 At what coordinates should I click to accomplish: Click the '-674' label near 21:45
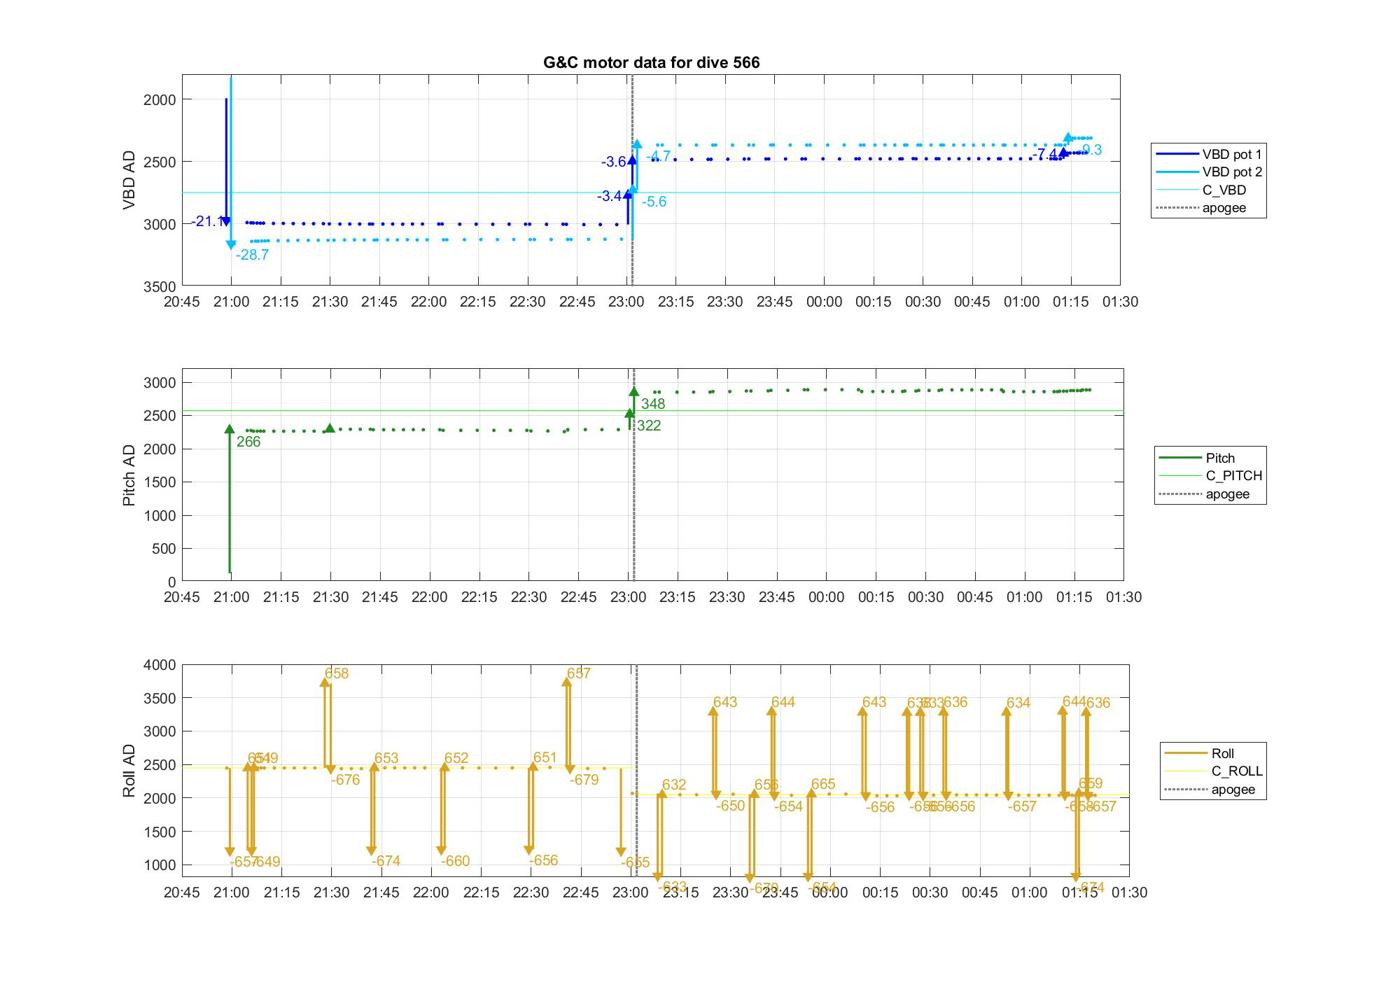point(386,861)
